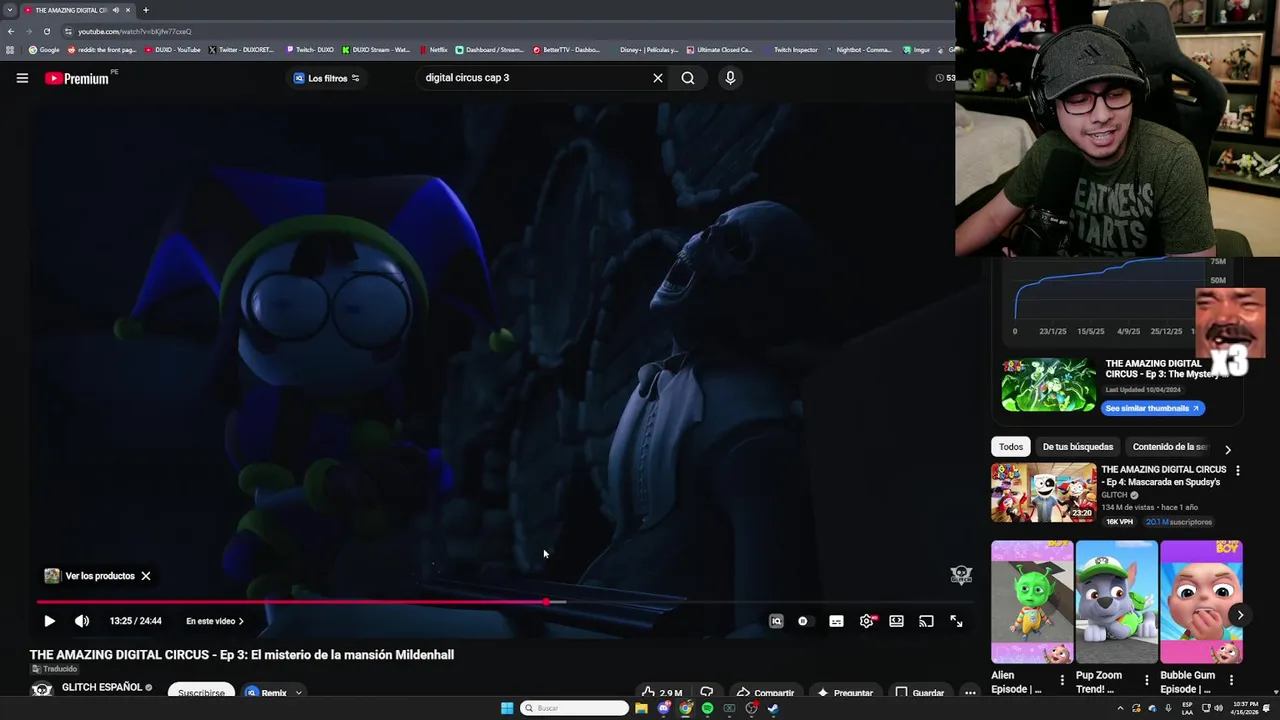The width and height of the screenshot is (1280, 720).
Task: Open Ep 4 Mascarada en Spudsy's thumbnail
Action: click(1044, 492)
